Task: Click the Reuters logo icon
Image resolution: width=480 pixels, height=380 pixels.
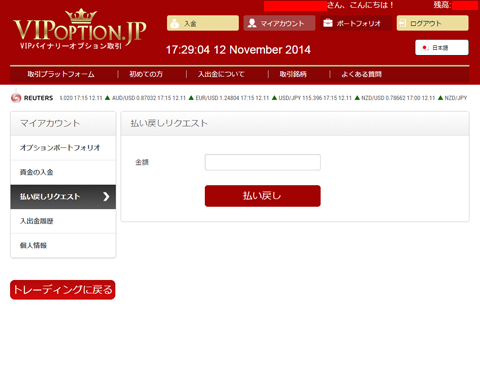Action: tap(16, 98)
